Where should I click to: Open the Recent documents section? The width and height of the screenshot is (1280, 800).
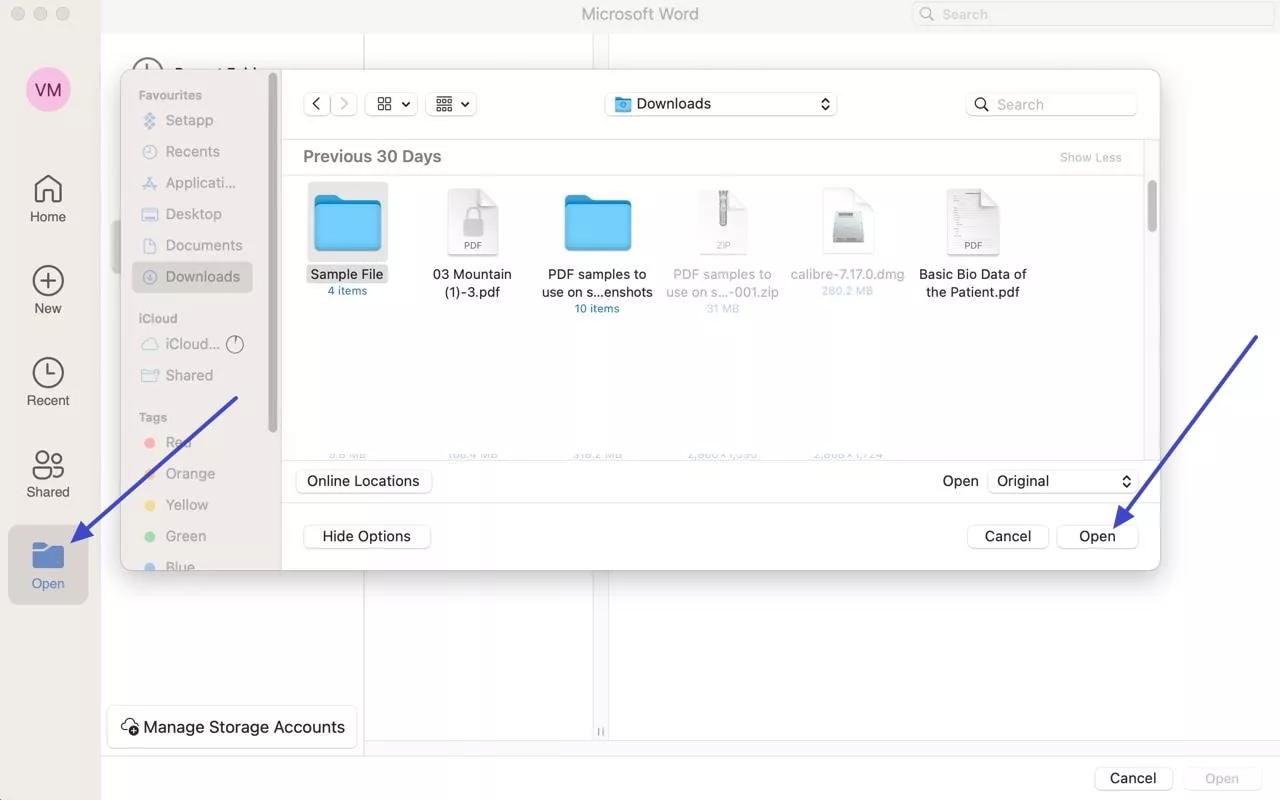[47, 382]
